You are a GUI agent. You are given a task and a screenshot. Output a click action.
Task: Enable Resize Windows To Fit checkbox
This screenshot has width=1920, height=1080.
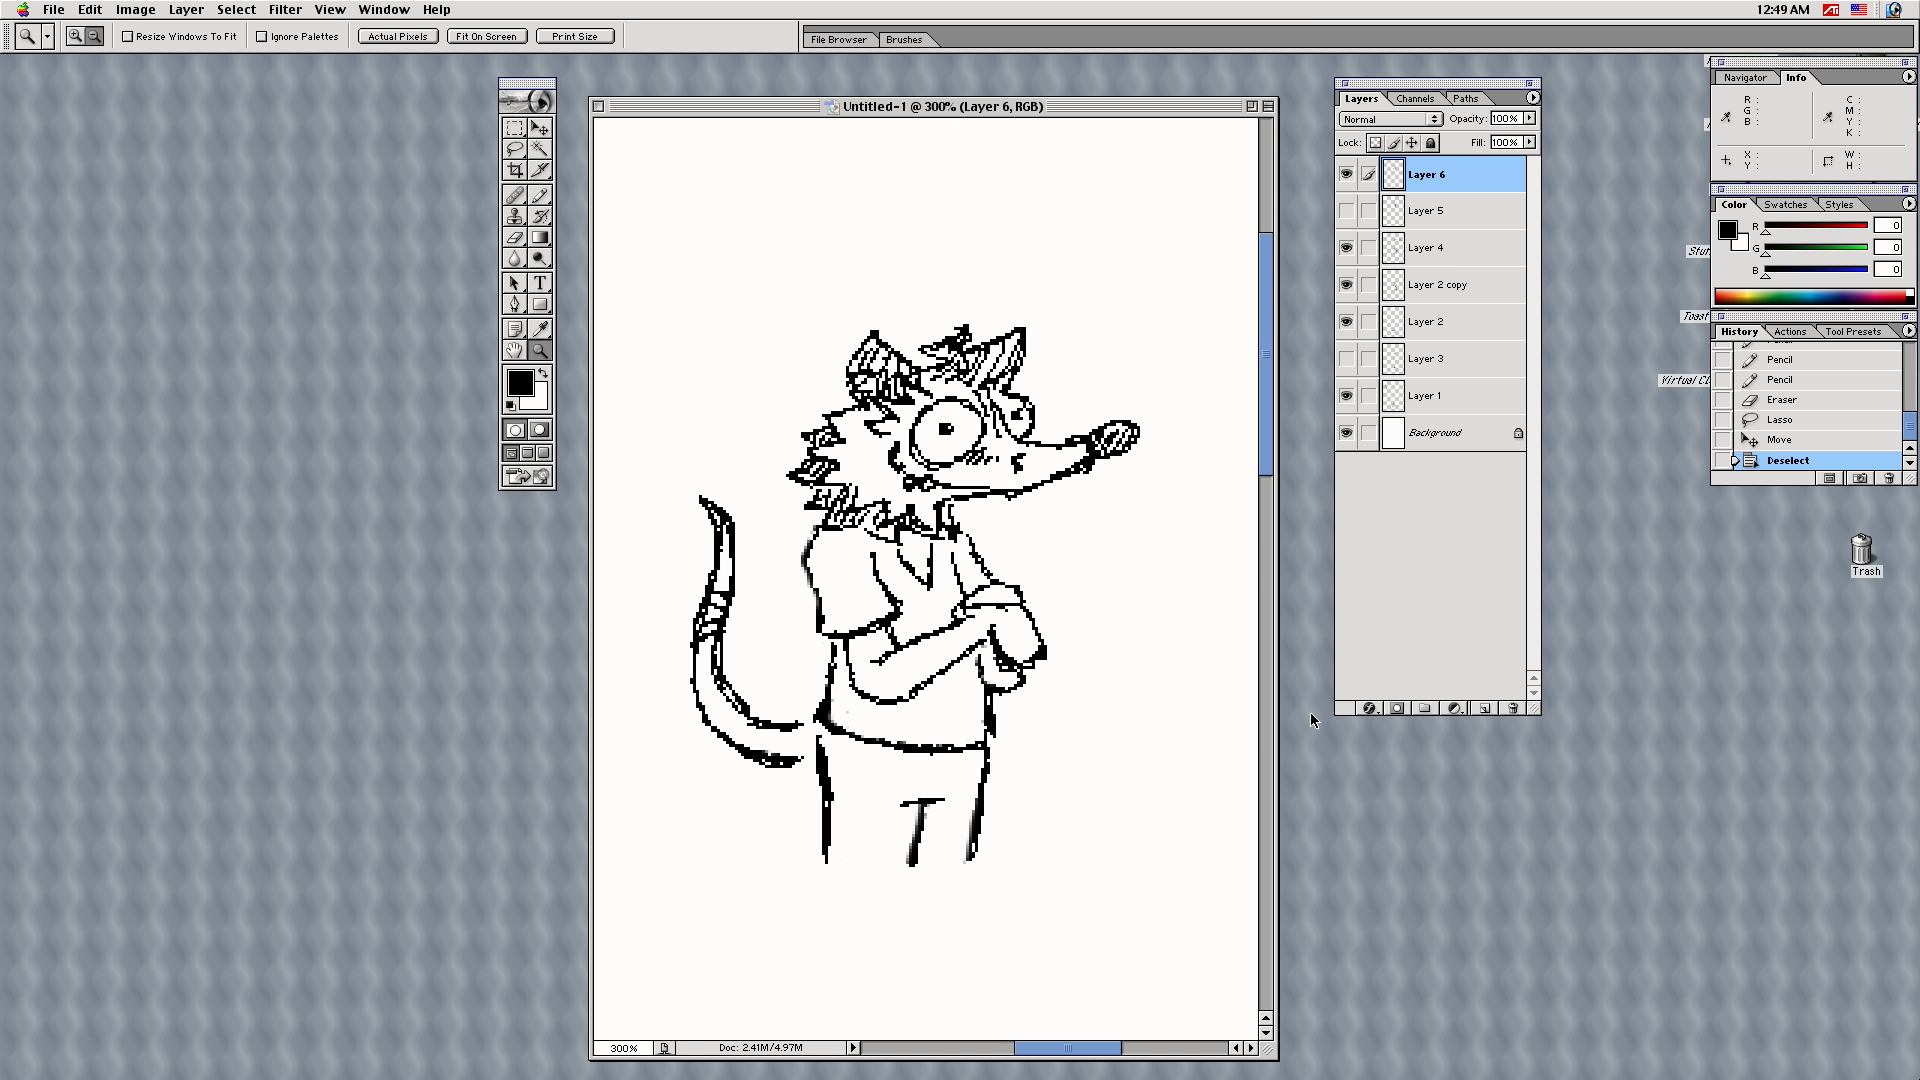coord(128,37)
